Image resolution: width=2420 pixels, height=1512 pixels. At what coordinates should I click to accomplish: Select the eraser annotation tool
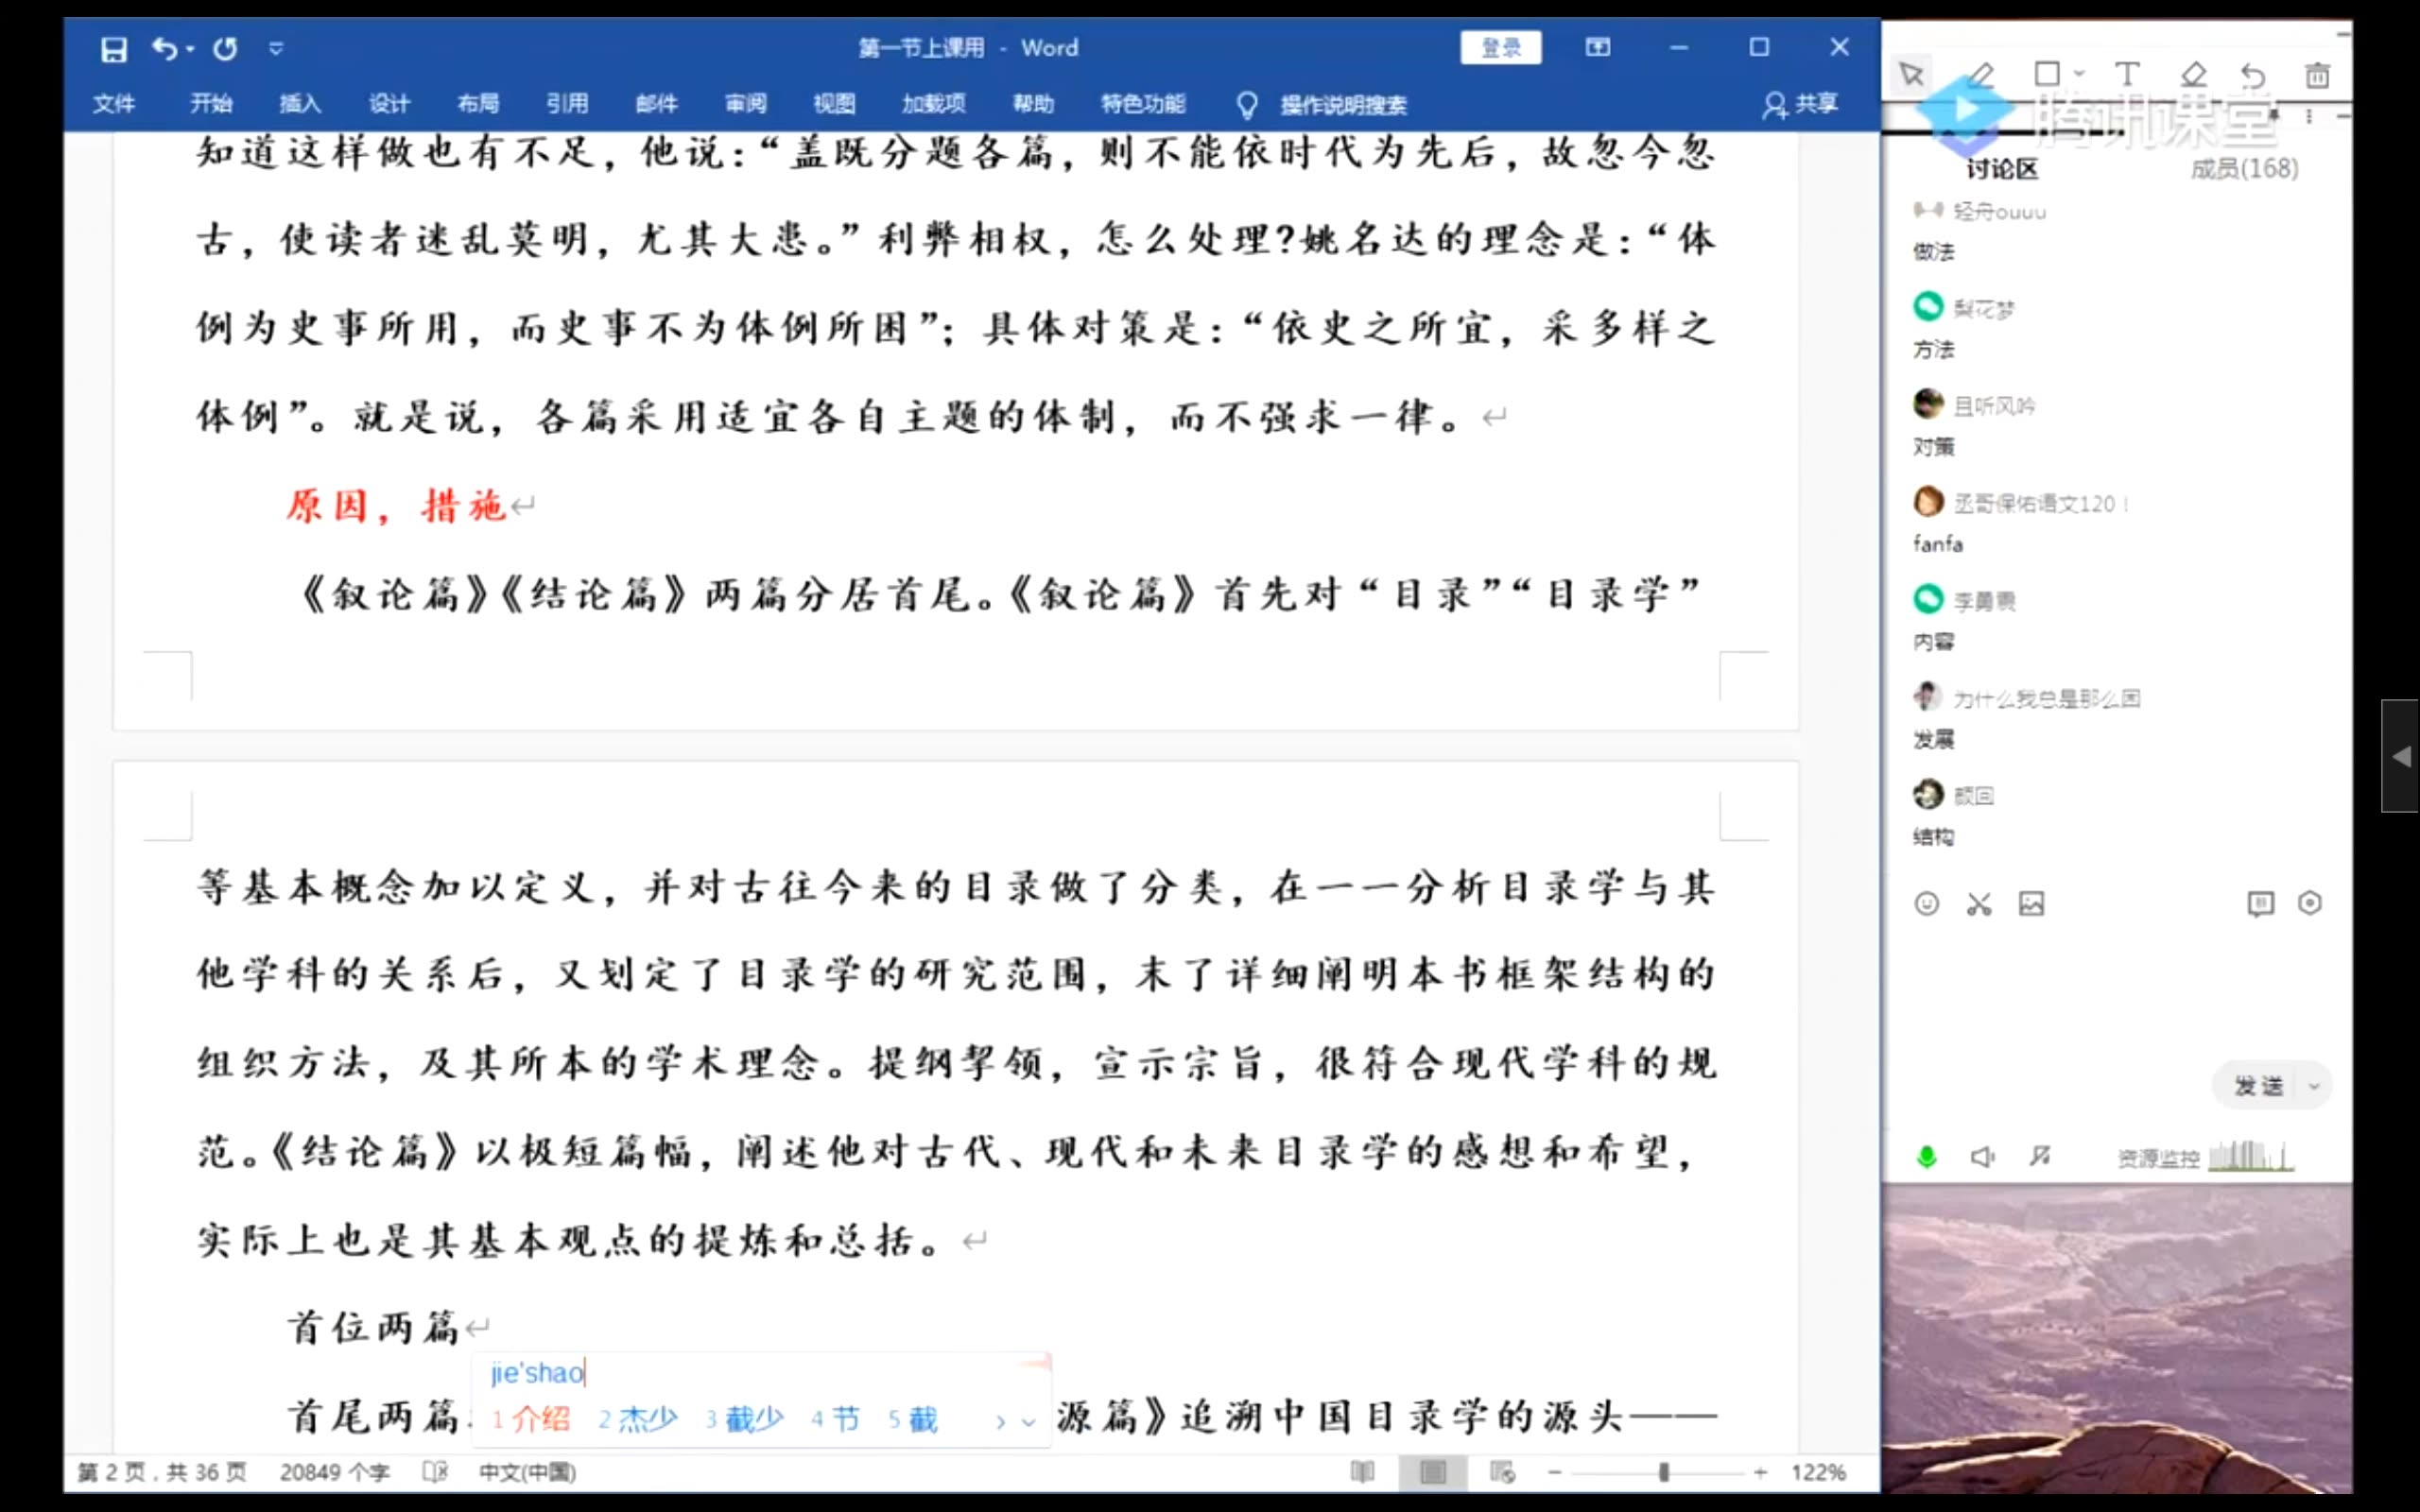click(2193, 74)
